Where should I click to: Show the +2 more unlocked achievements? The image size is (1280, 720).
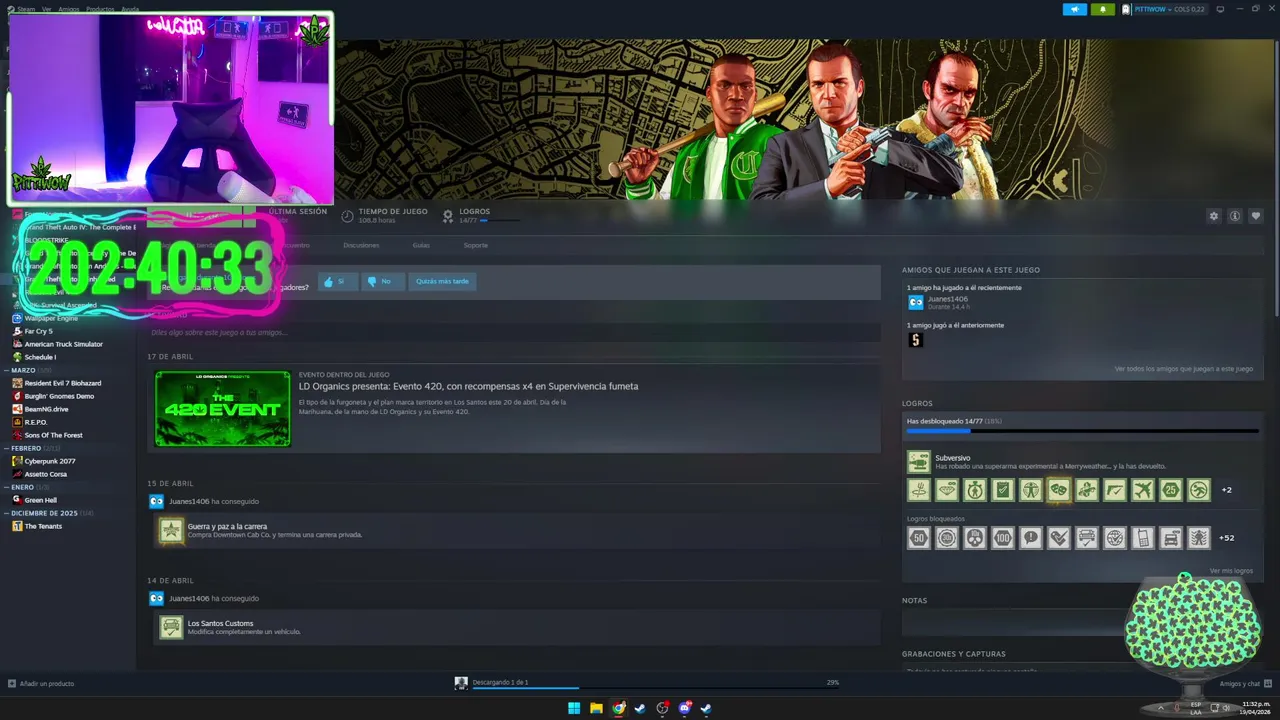tap(1226, 490)
